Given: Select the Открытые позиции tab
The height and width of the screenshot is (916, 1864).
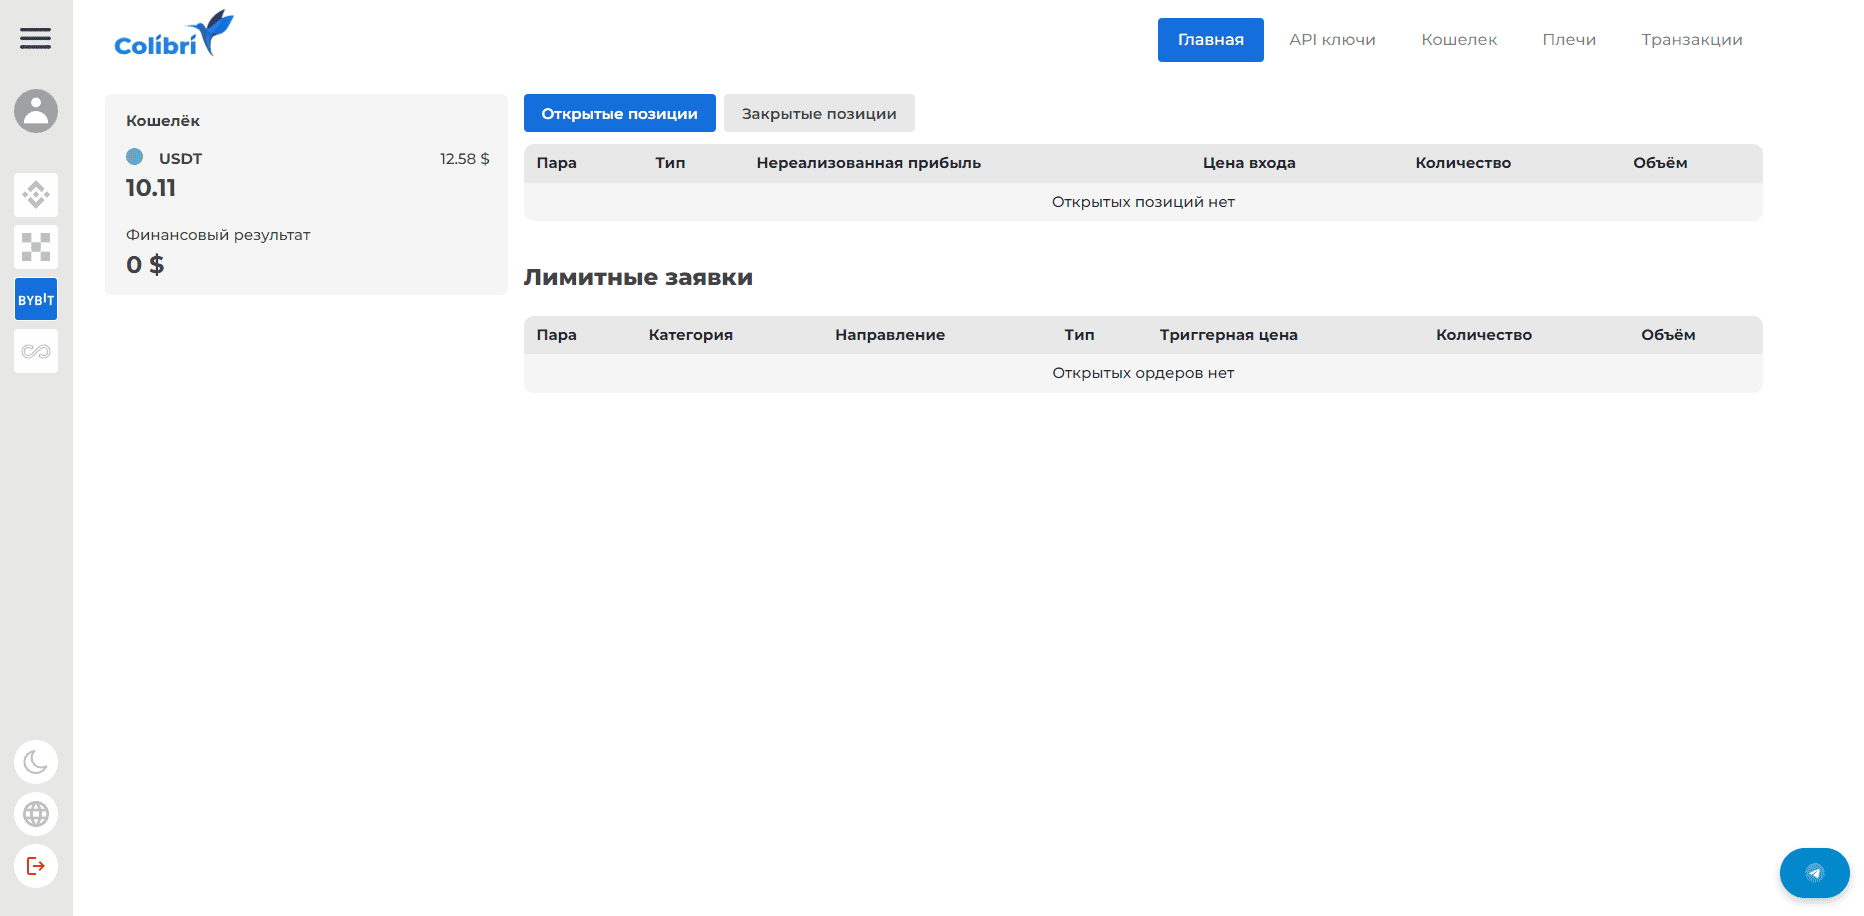Looking at the screenshot, I should tap(619, 113).
